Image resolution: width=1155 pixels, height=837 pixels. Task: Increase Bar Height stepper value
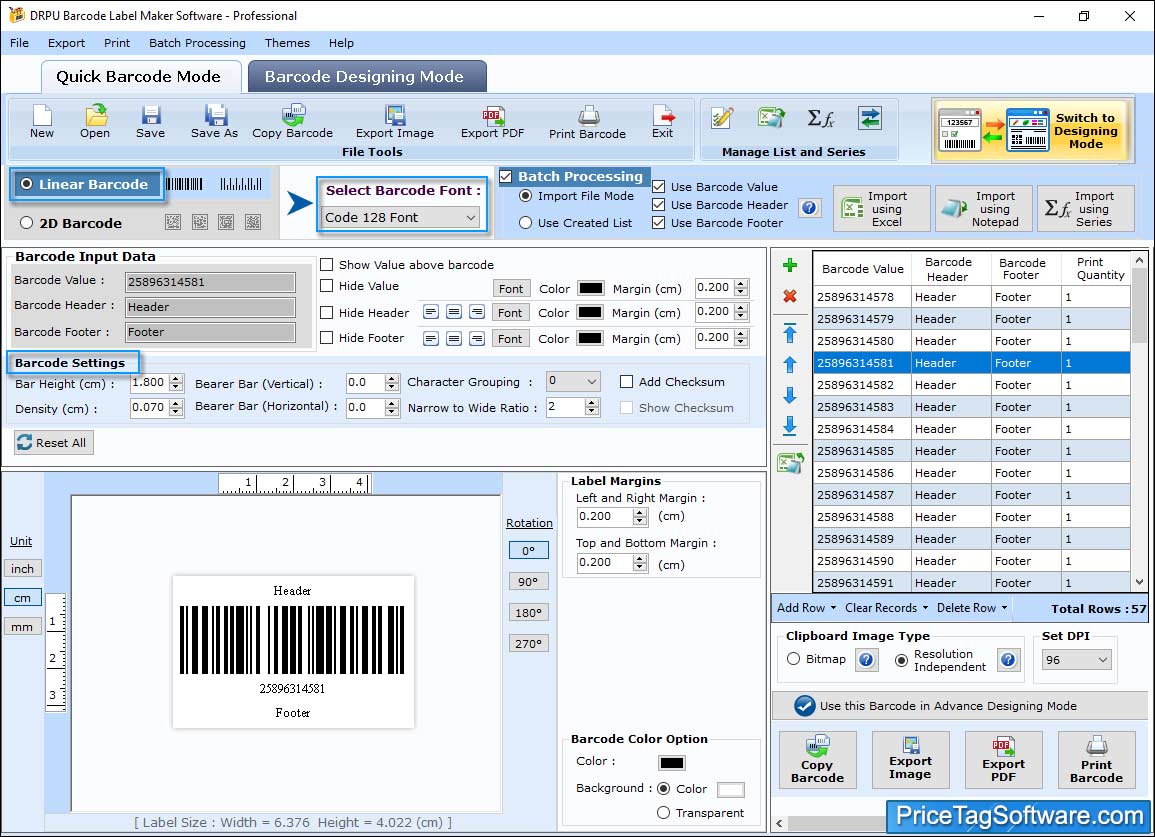(175, 379)
